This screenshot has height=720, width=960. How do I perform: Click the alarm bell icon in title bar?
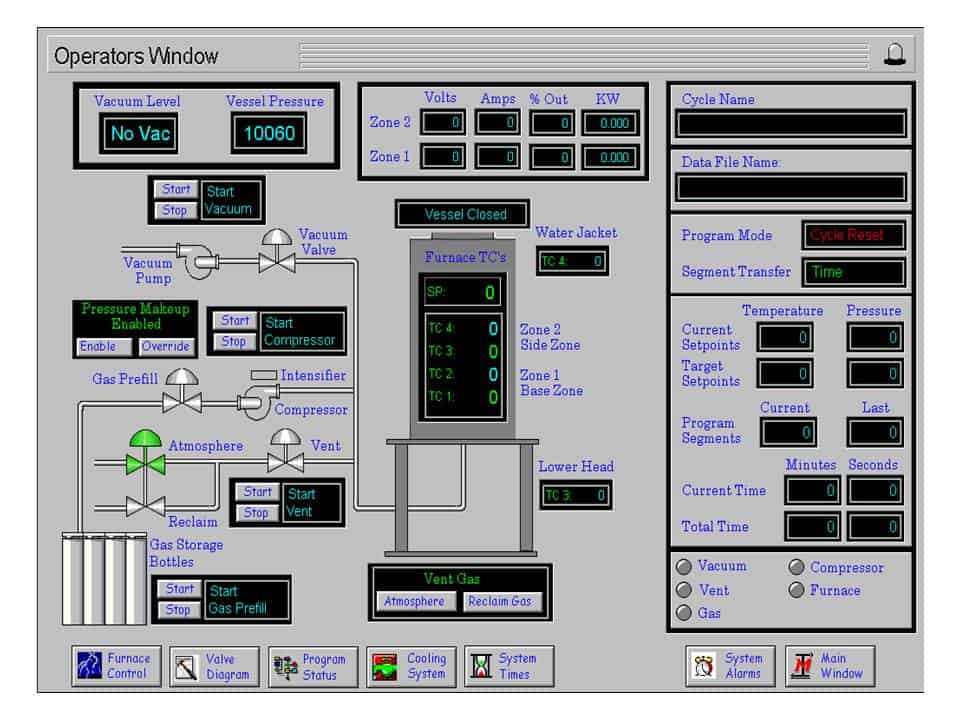[893, 56]
